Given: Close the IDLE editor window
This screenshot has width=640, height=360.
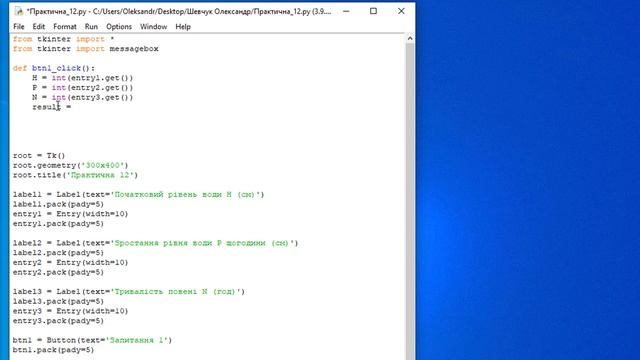Looking at the screenshot, I should click(x=401, y=11).
